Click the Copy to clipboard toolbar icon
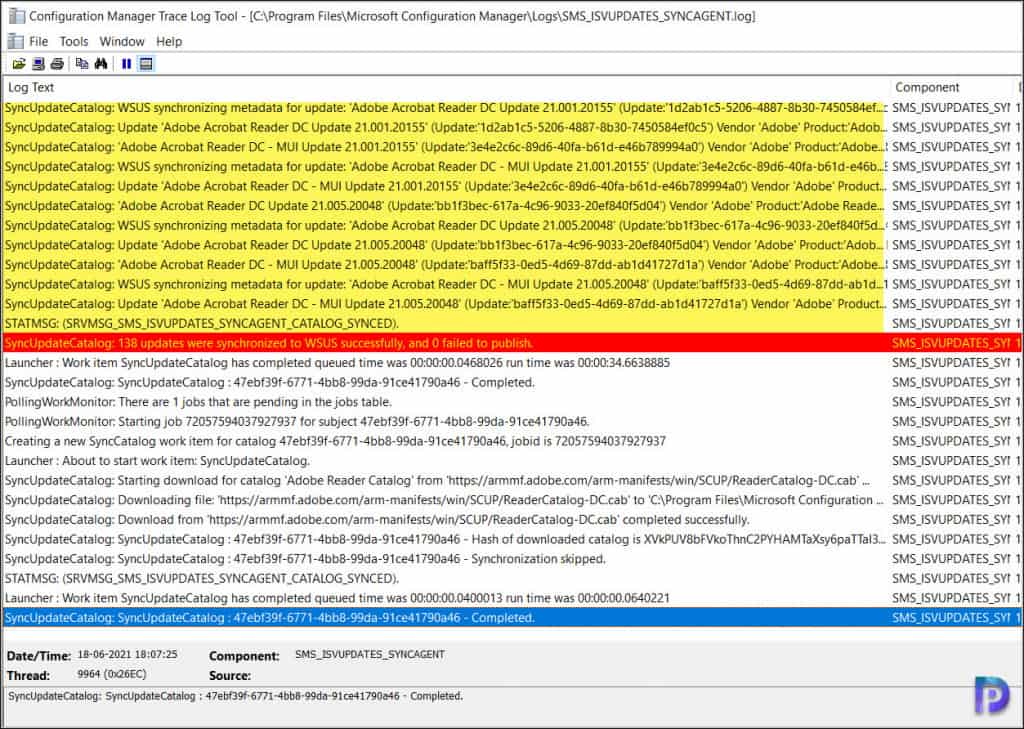Screen dimensions: 1024x729 coord(82,63)
